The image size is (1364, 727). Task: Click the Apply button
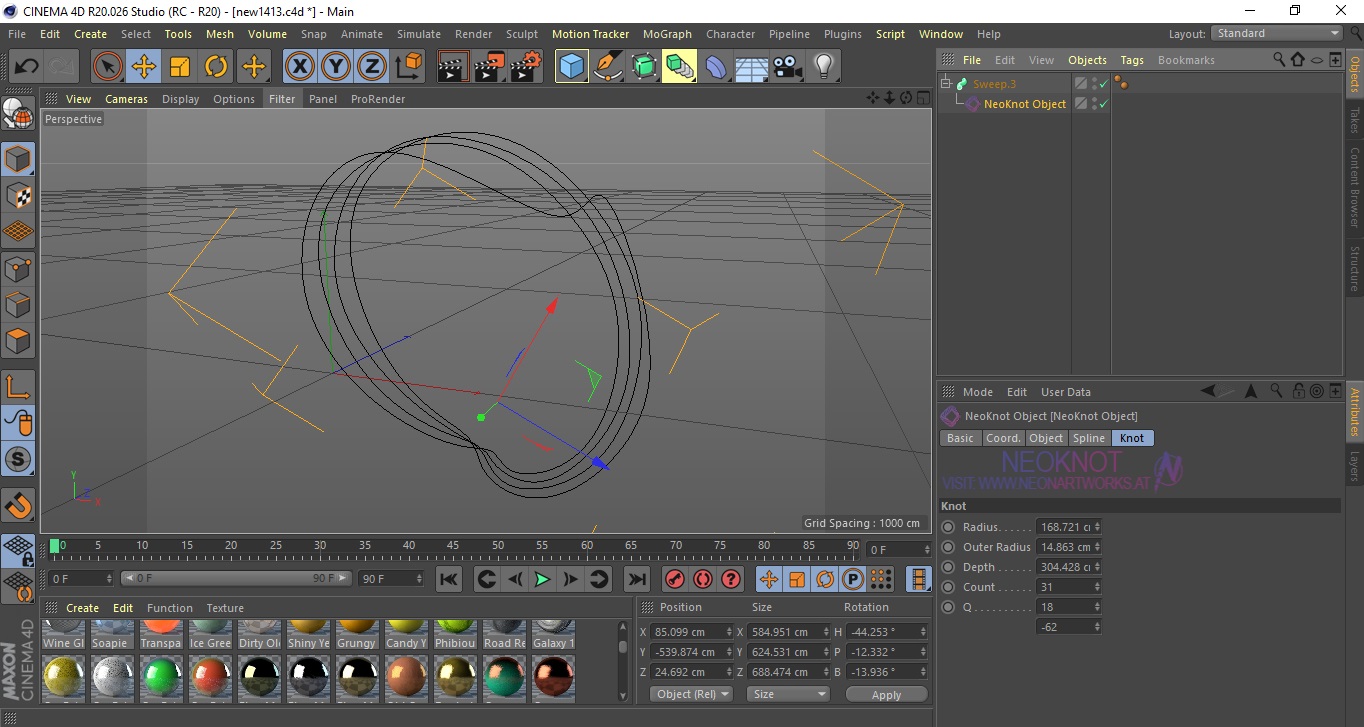pyautogui.click(x=886, y=694)
